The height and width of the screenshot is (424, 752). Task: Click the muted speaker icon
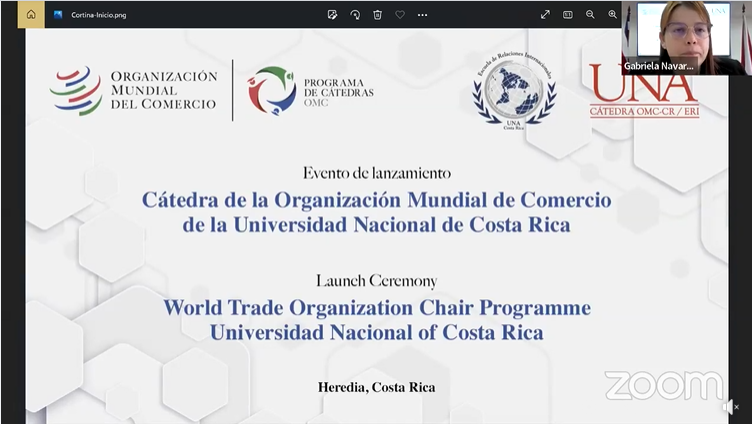tap(730, 407)
